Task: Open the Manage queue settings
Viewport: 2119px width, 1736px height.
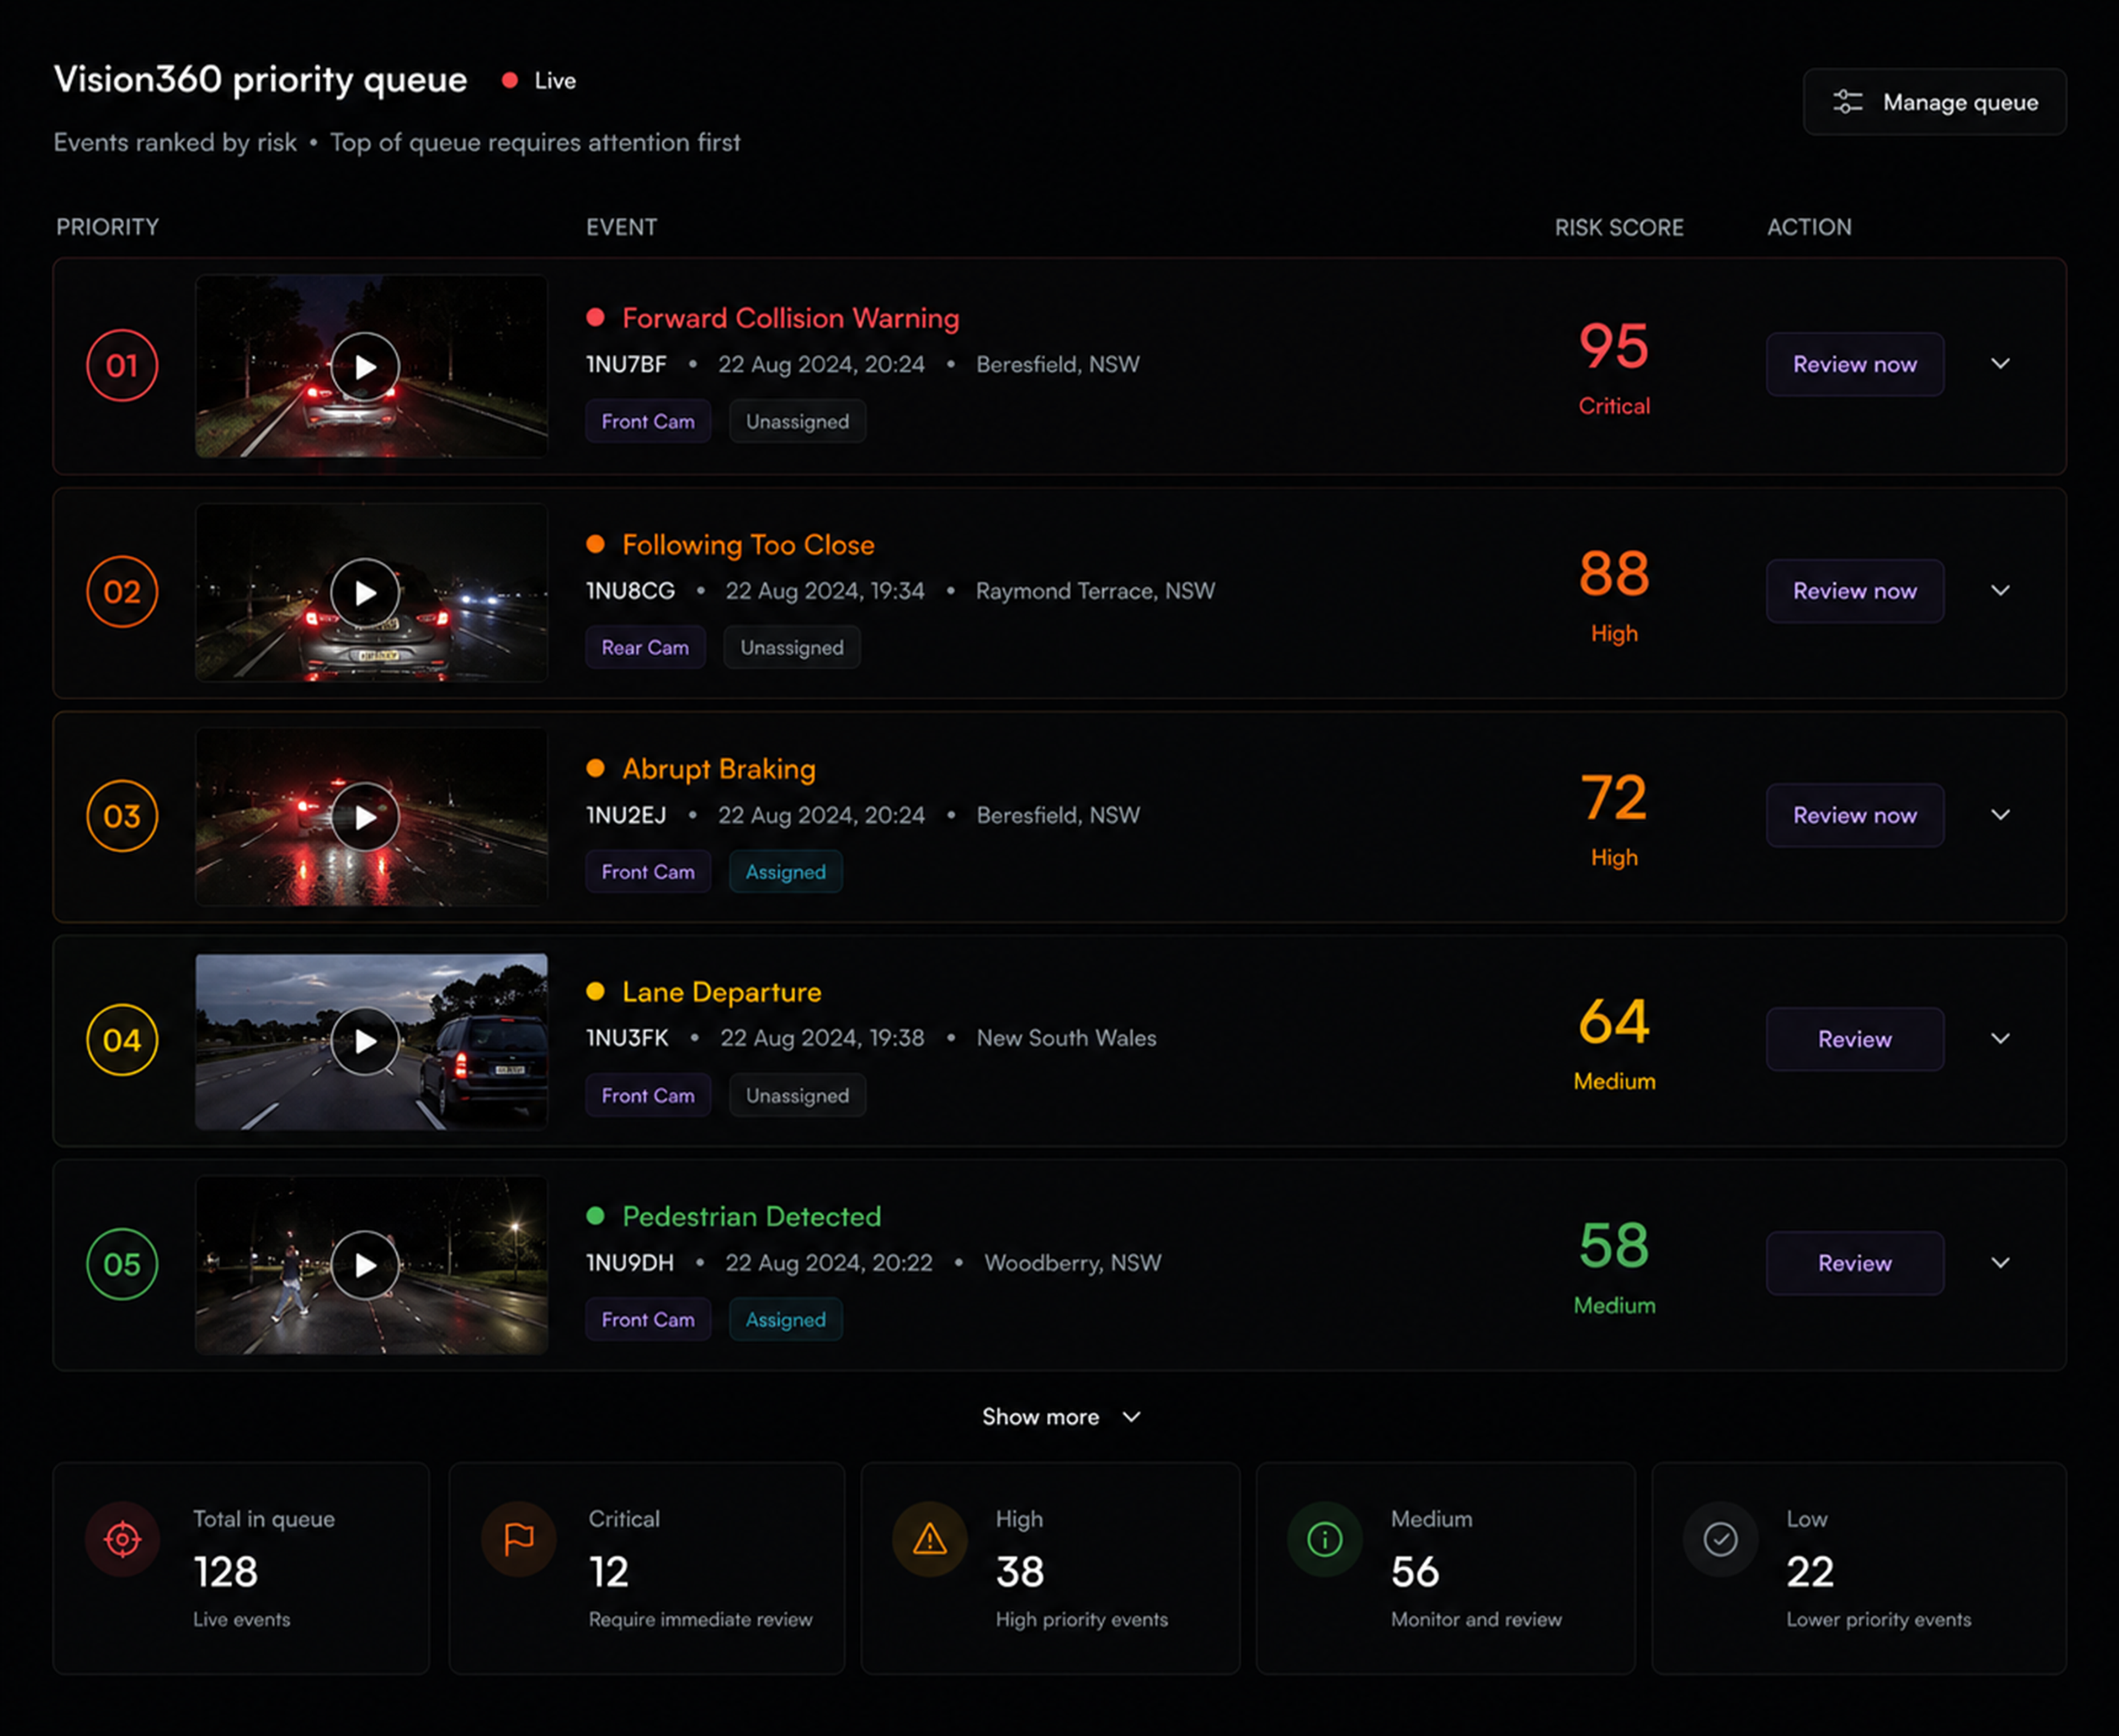Action: pyautogui.click(x=1934, y=102)
